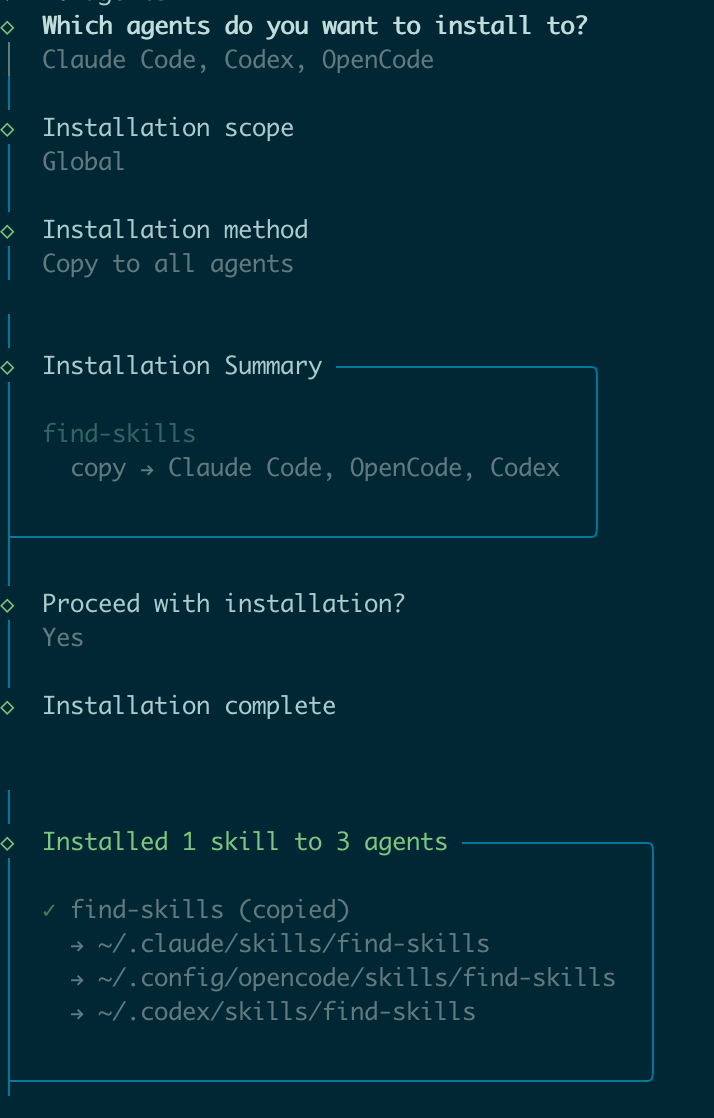Click the "Global" scope answer

point(83,162)
